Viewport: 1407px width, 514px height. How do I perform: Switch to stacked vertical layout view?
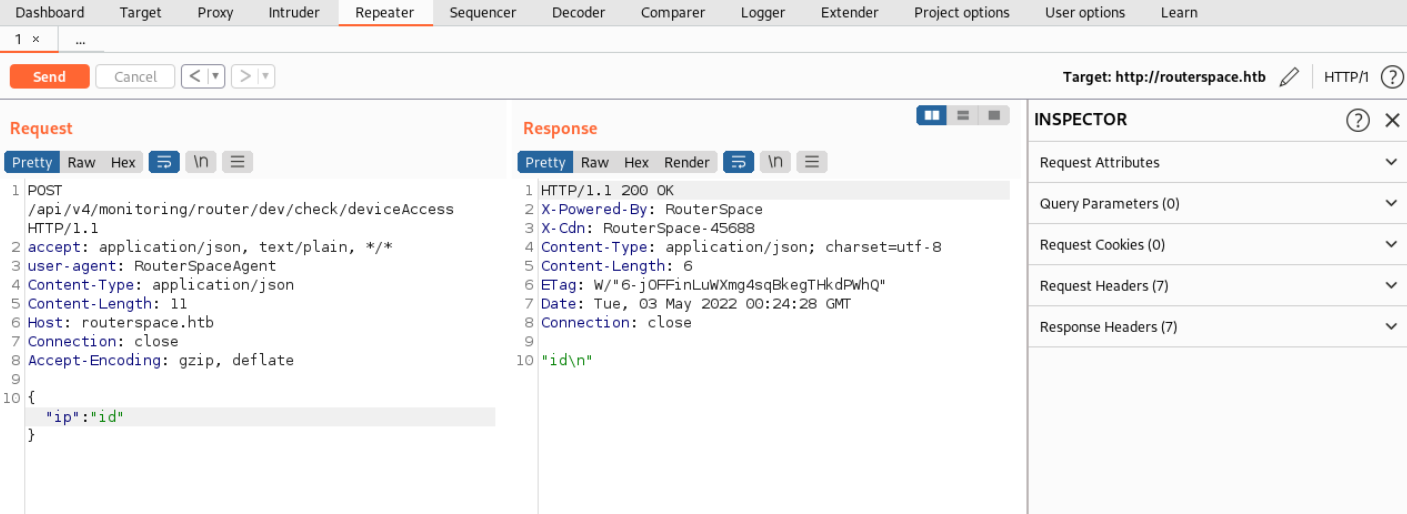(963, 115)
